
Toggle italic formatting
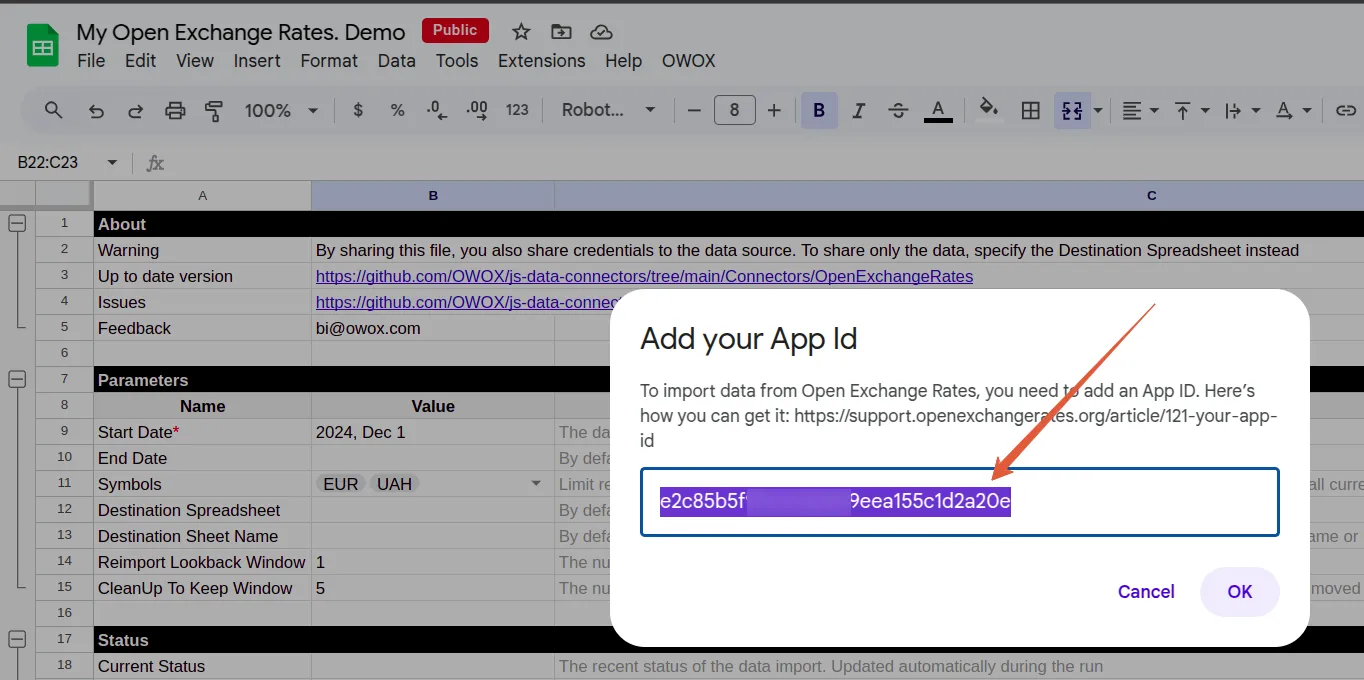point(858,110)
